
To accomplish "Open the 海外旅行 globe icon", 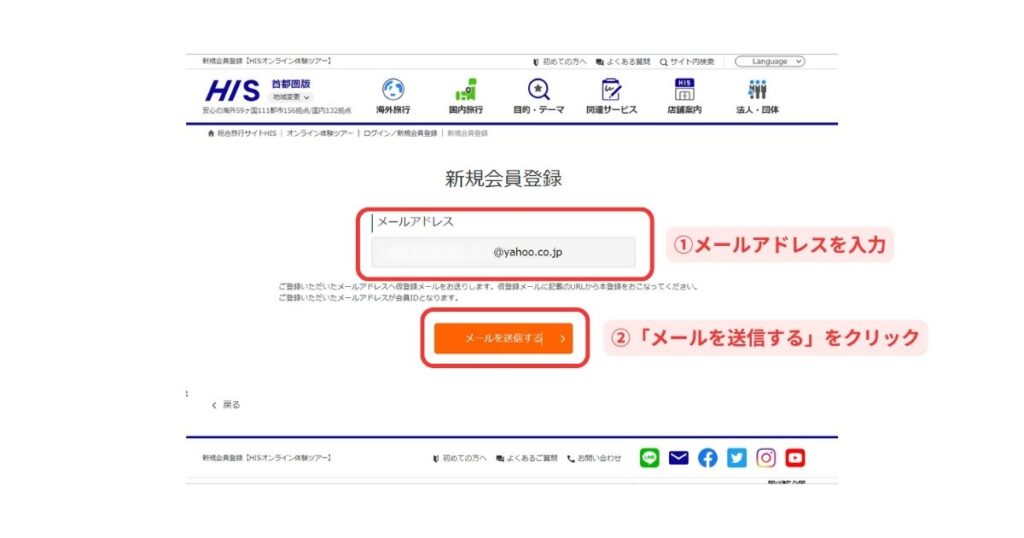I will point(393,89).
